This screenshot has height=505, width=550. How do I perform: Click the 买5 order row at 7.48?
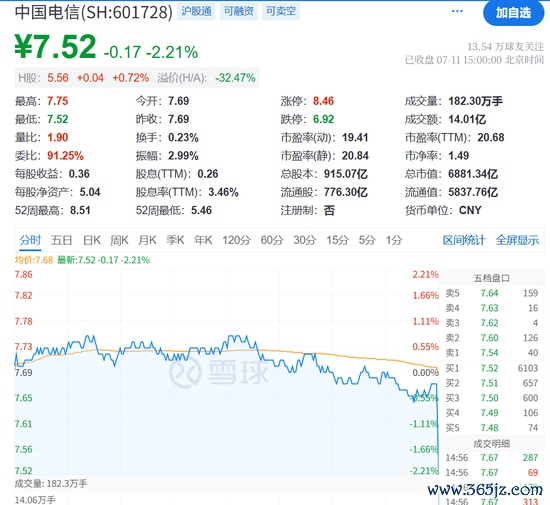[x=491, y=428]
